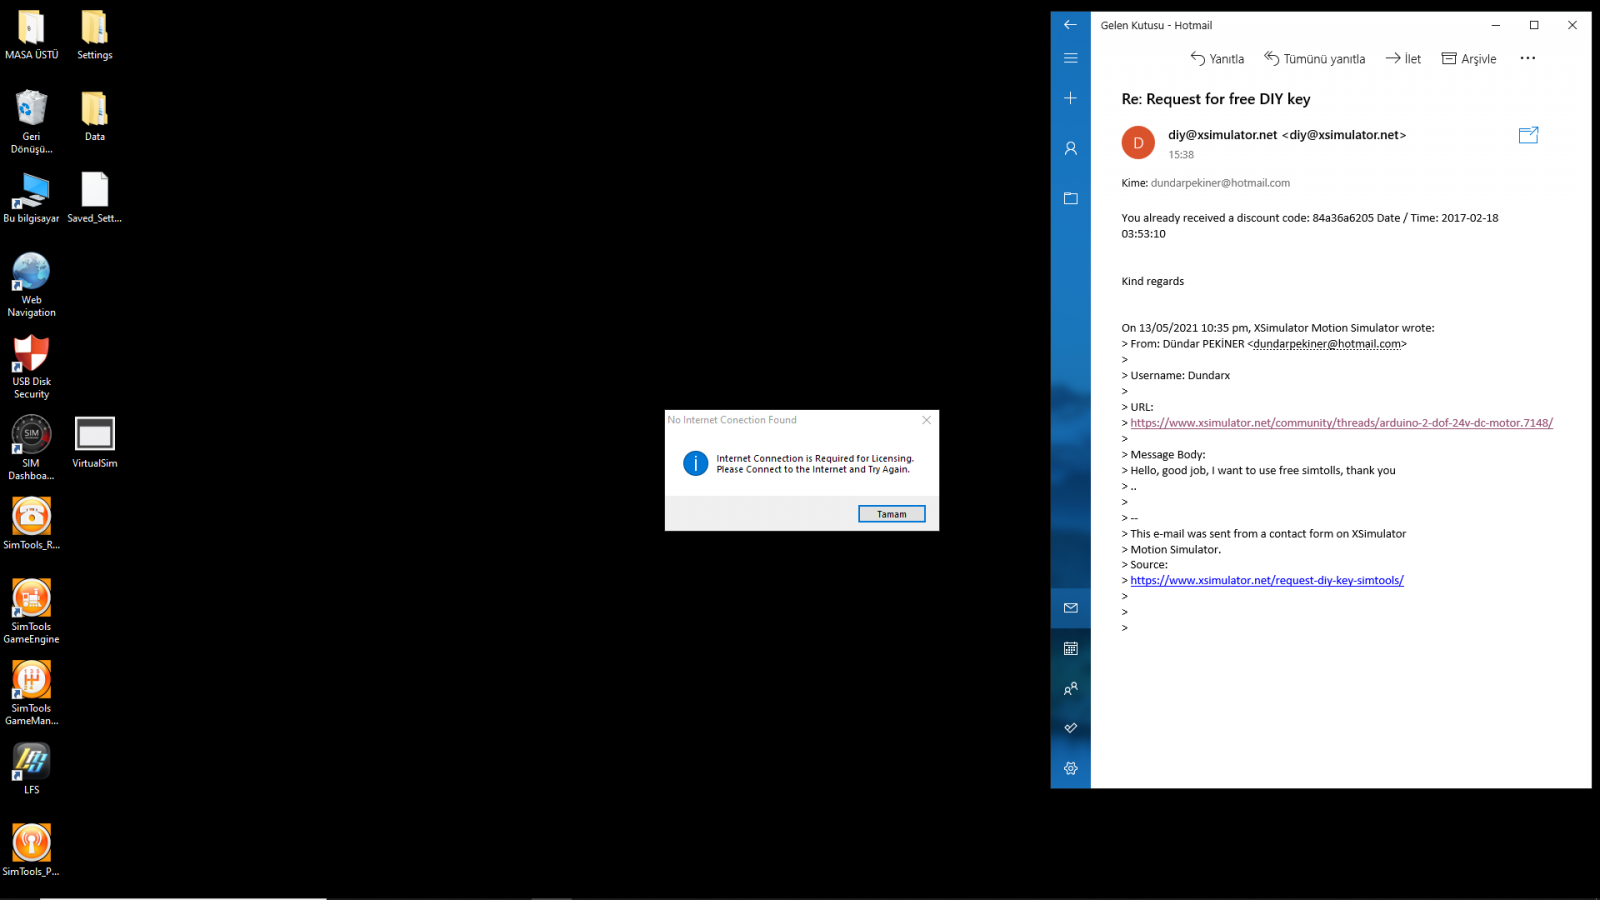Select the SIM Dashboard shortcut

tap(31, 448)
